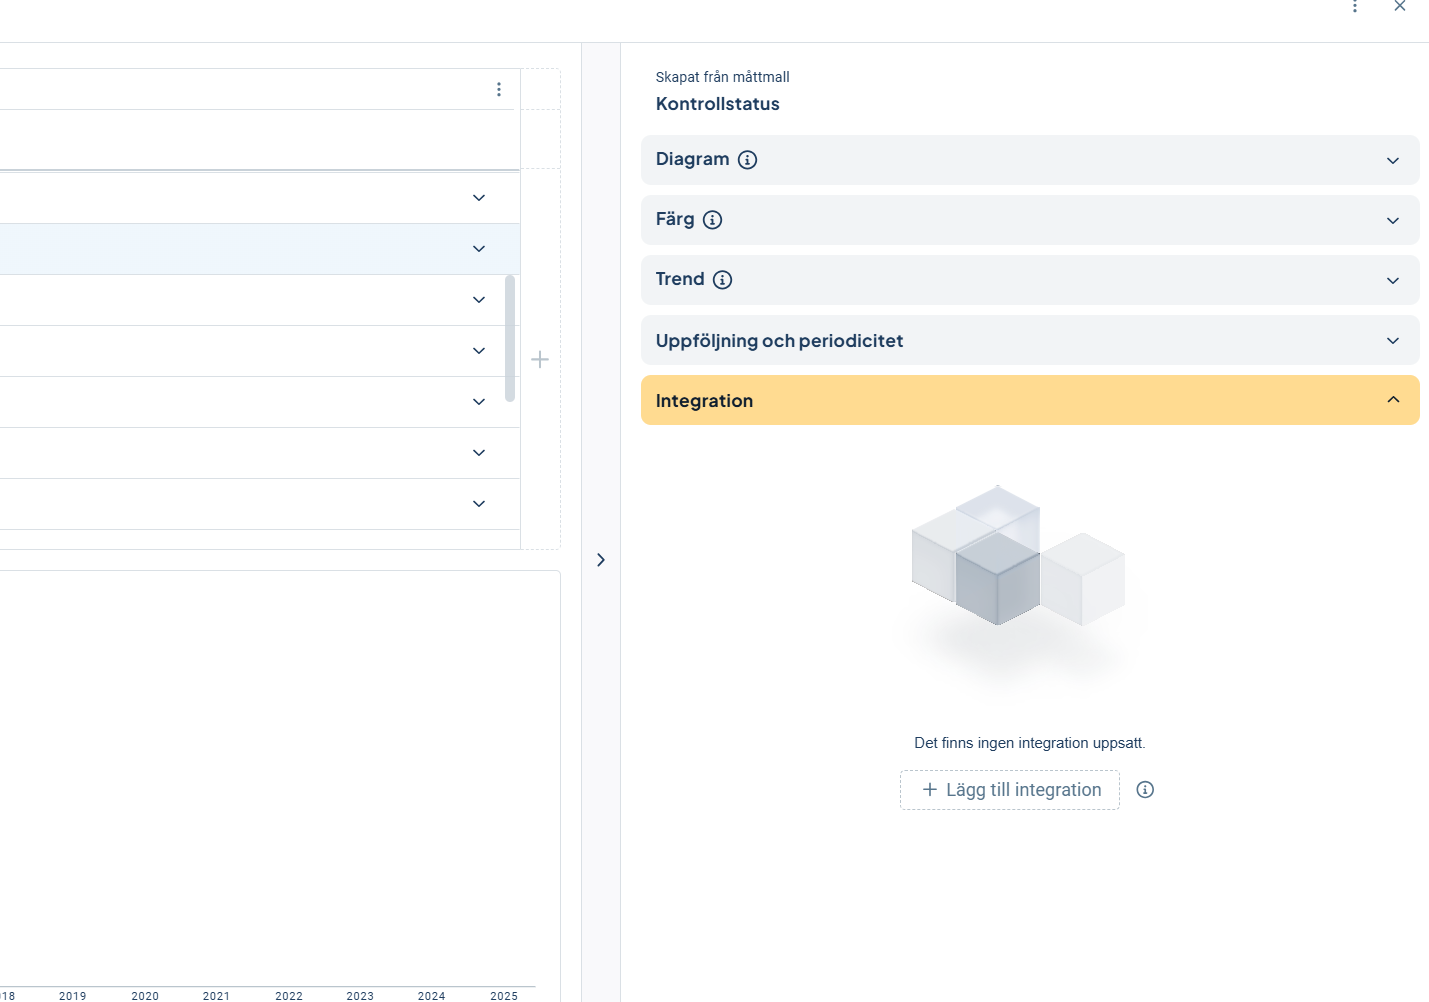The image size is (1429, 1002).
Task: Show info for the Diagram section
Action: point(747,160)
